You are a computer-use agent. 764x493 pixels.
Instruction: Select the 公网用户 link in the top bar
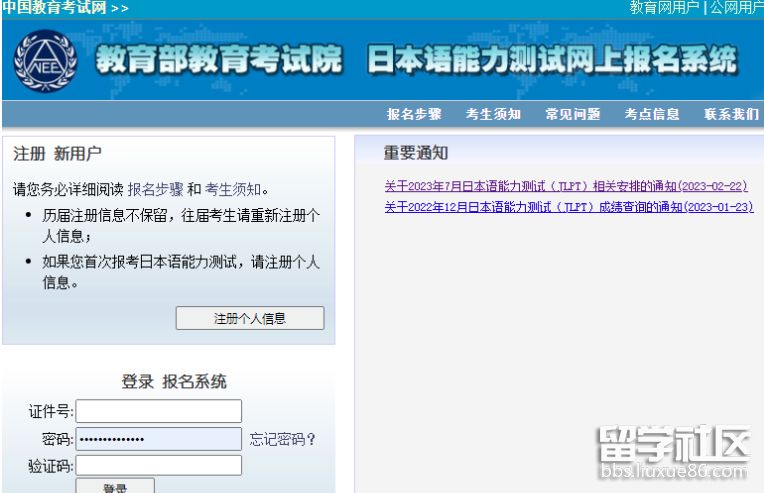(x=736, y=8)
